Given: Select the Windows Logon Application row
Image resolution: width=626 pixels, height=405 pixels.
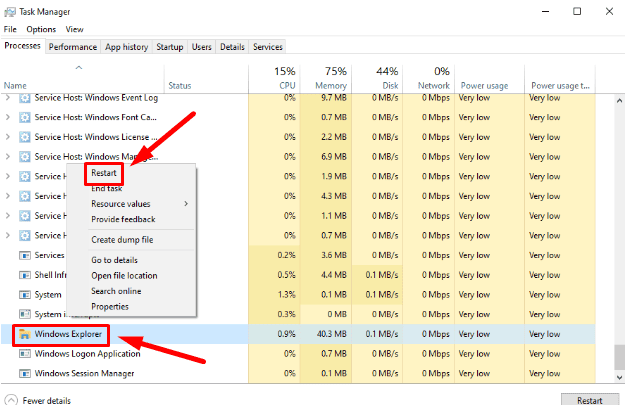Looking at the screenshot, I should coord(298,354).
